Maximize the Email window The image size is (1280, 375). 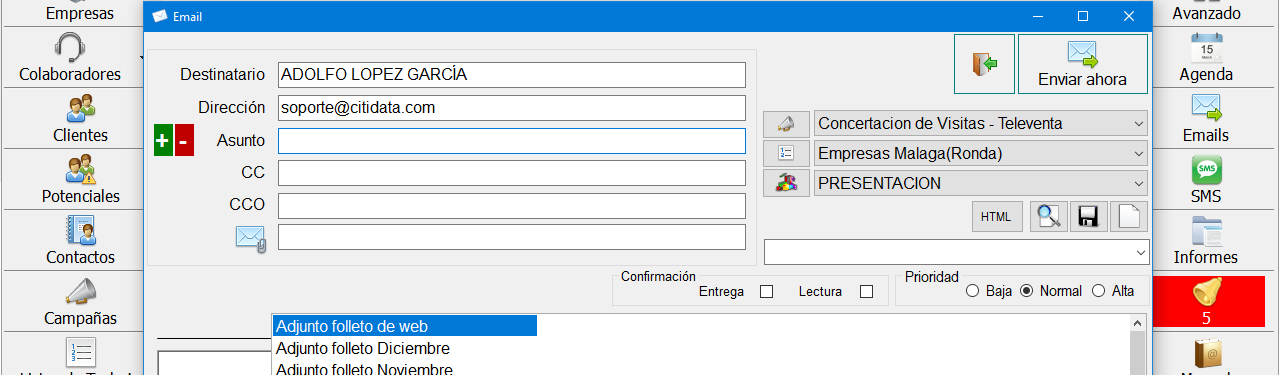(1083, 16)
